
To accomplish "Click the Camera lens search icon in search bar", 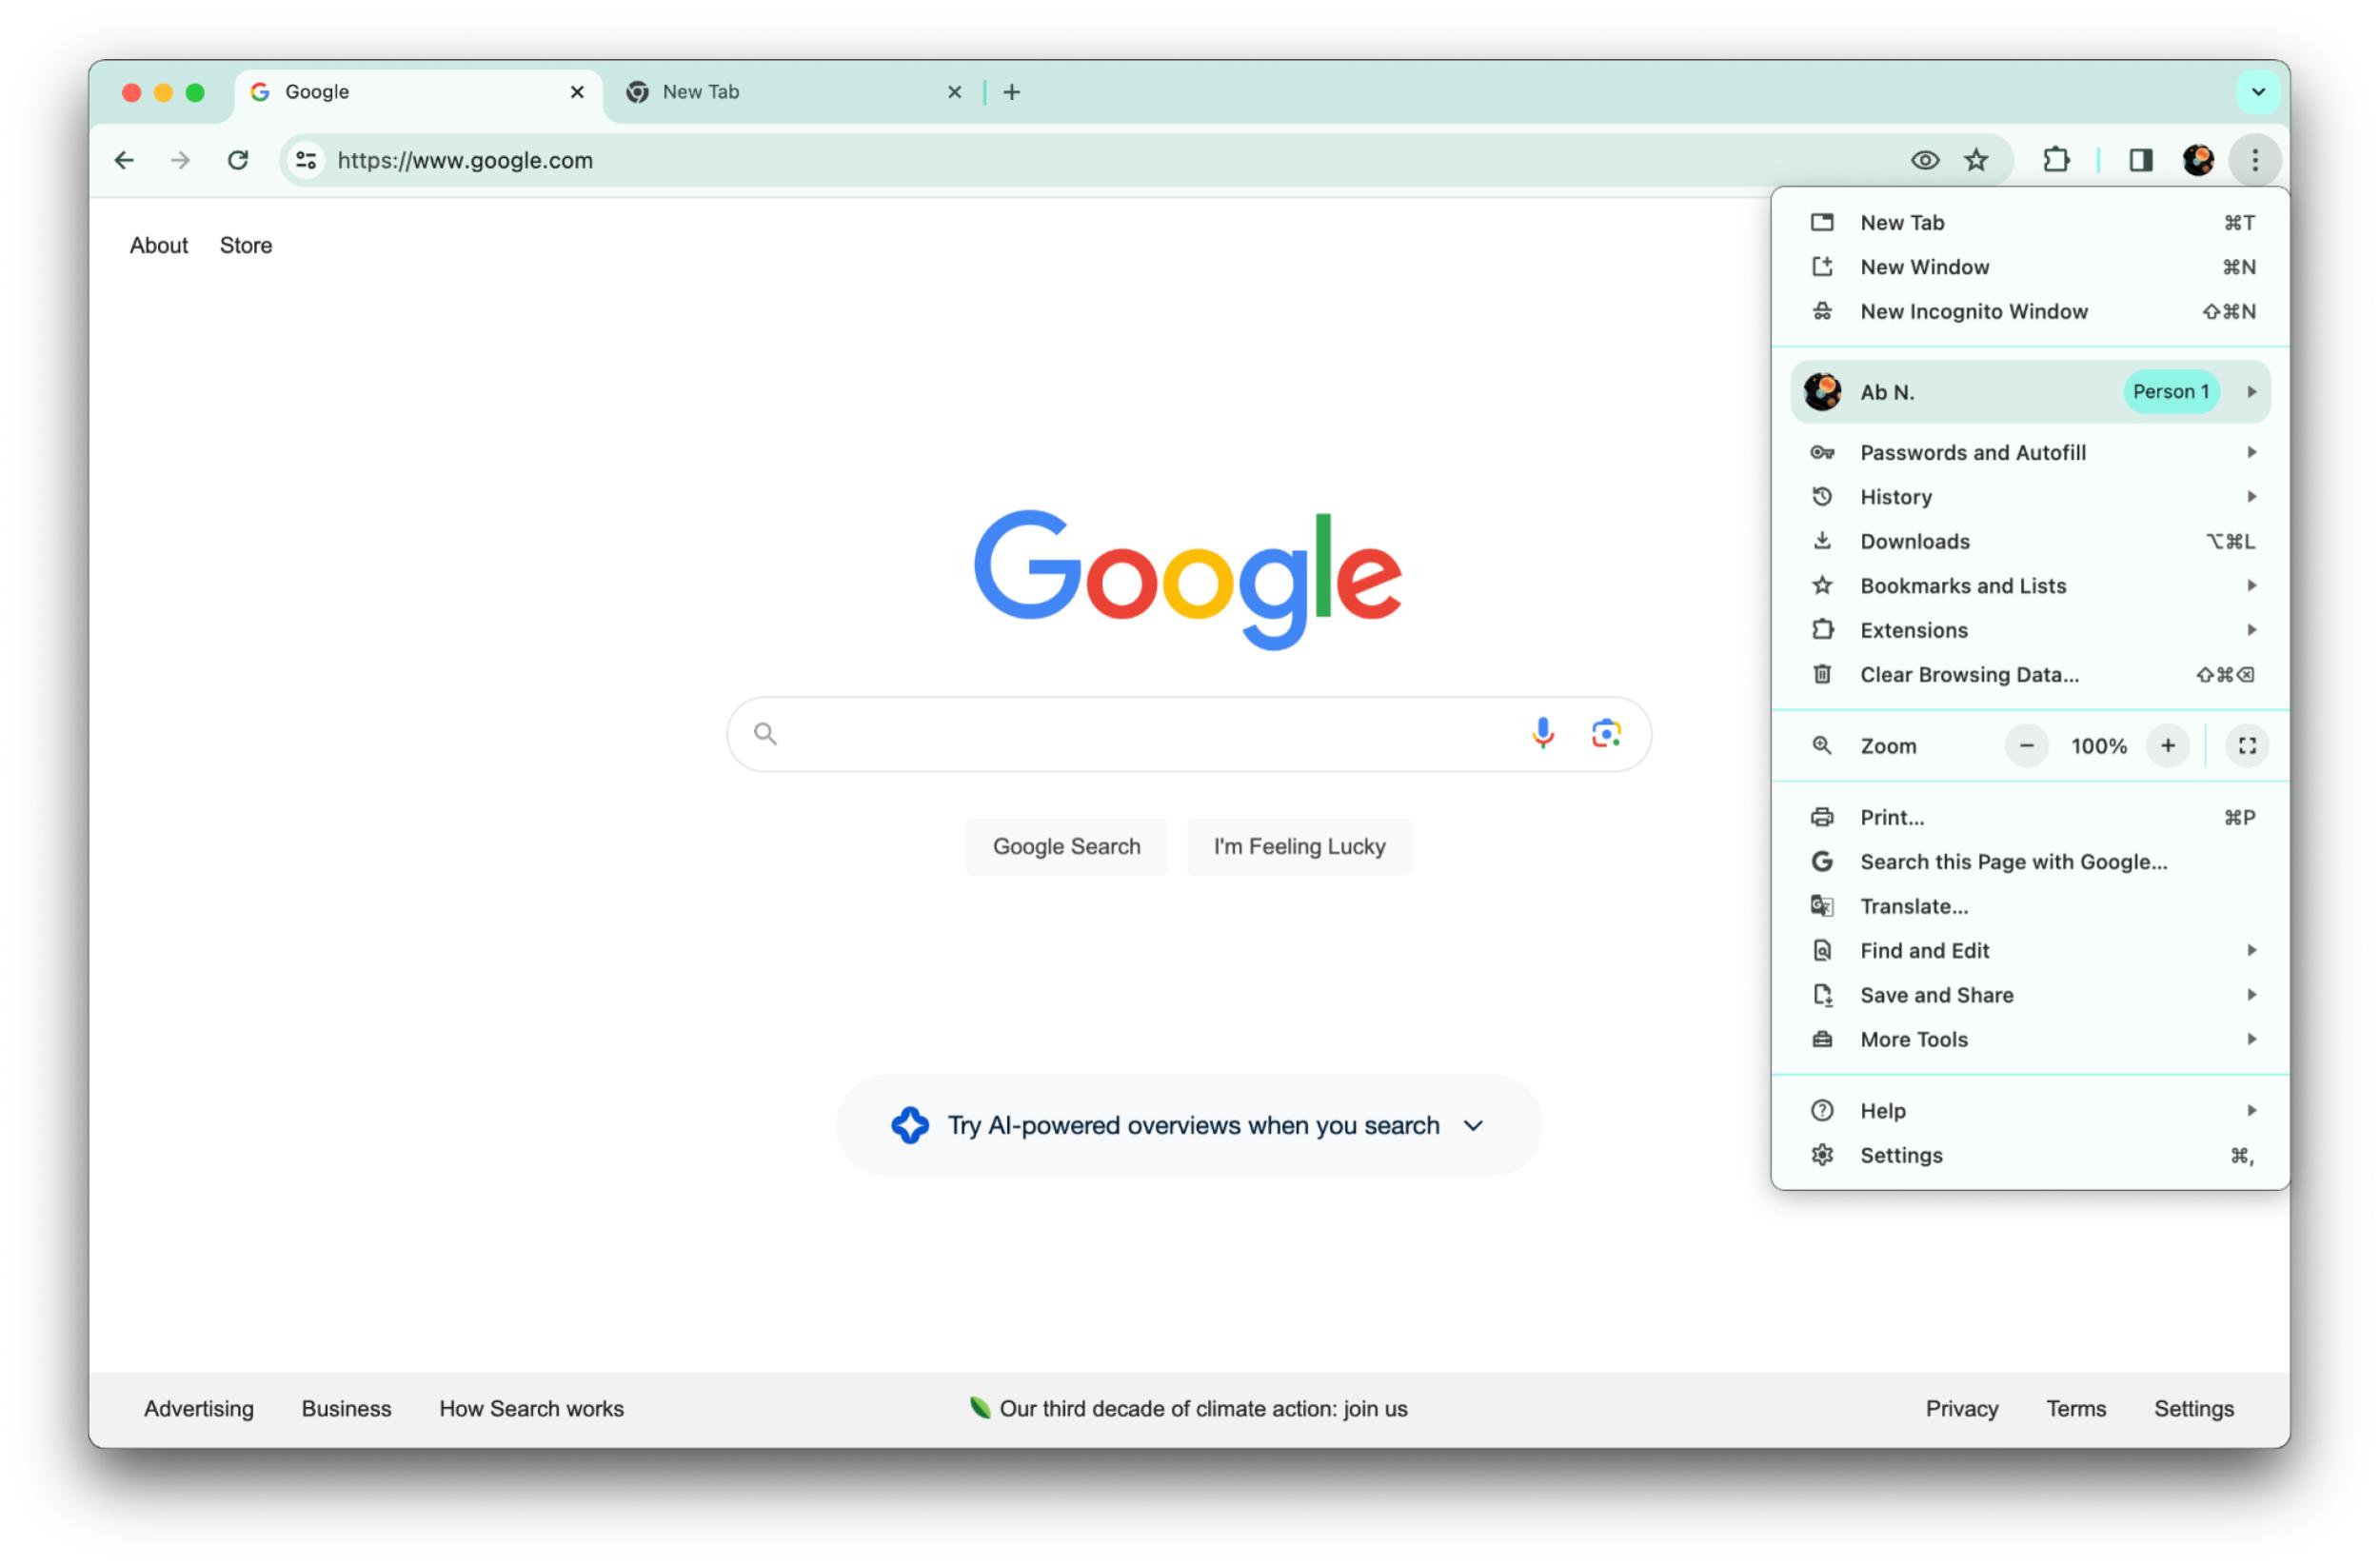I will click(1604, 730).
